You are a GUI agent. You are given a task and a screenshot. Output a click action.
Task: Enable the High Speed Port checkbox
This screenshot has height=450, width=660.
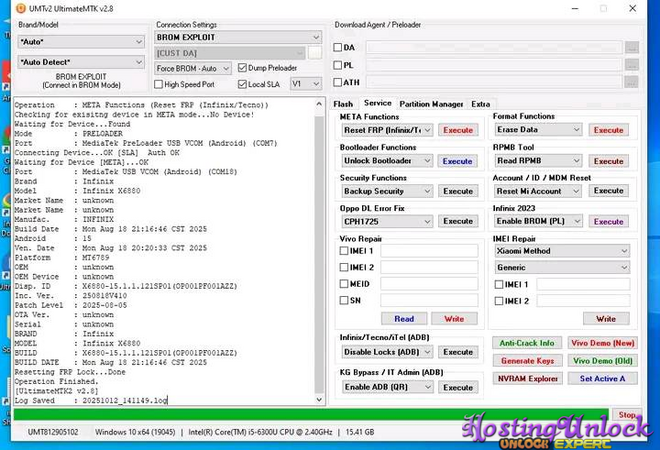160,84
